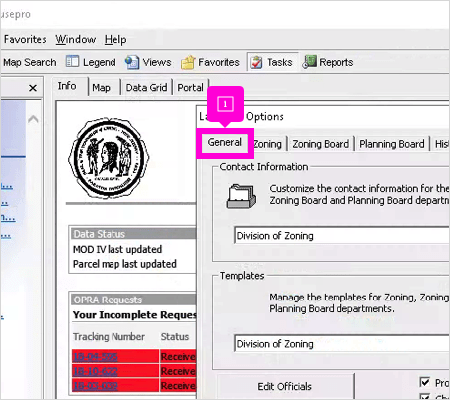
Task: Click the contact information folder icon
Action: point(241,196)
